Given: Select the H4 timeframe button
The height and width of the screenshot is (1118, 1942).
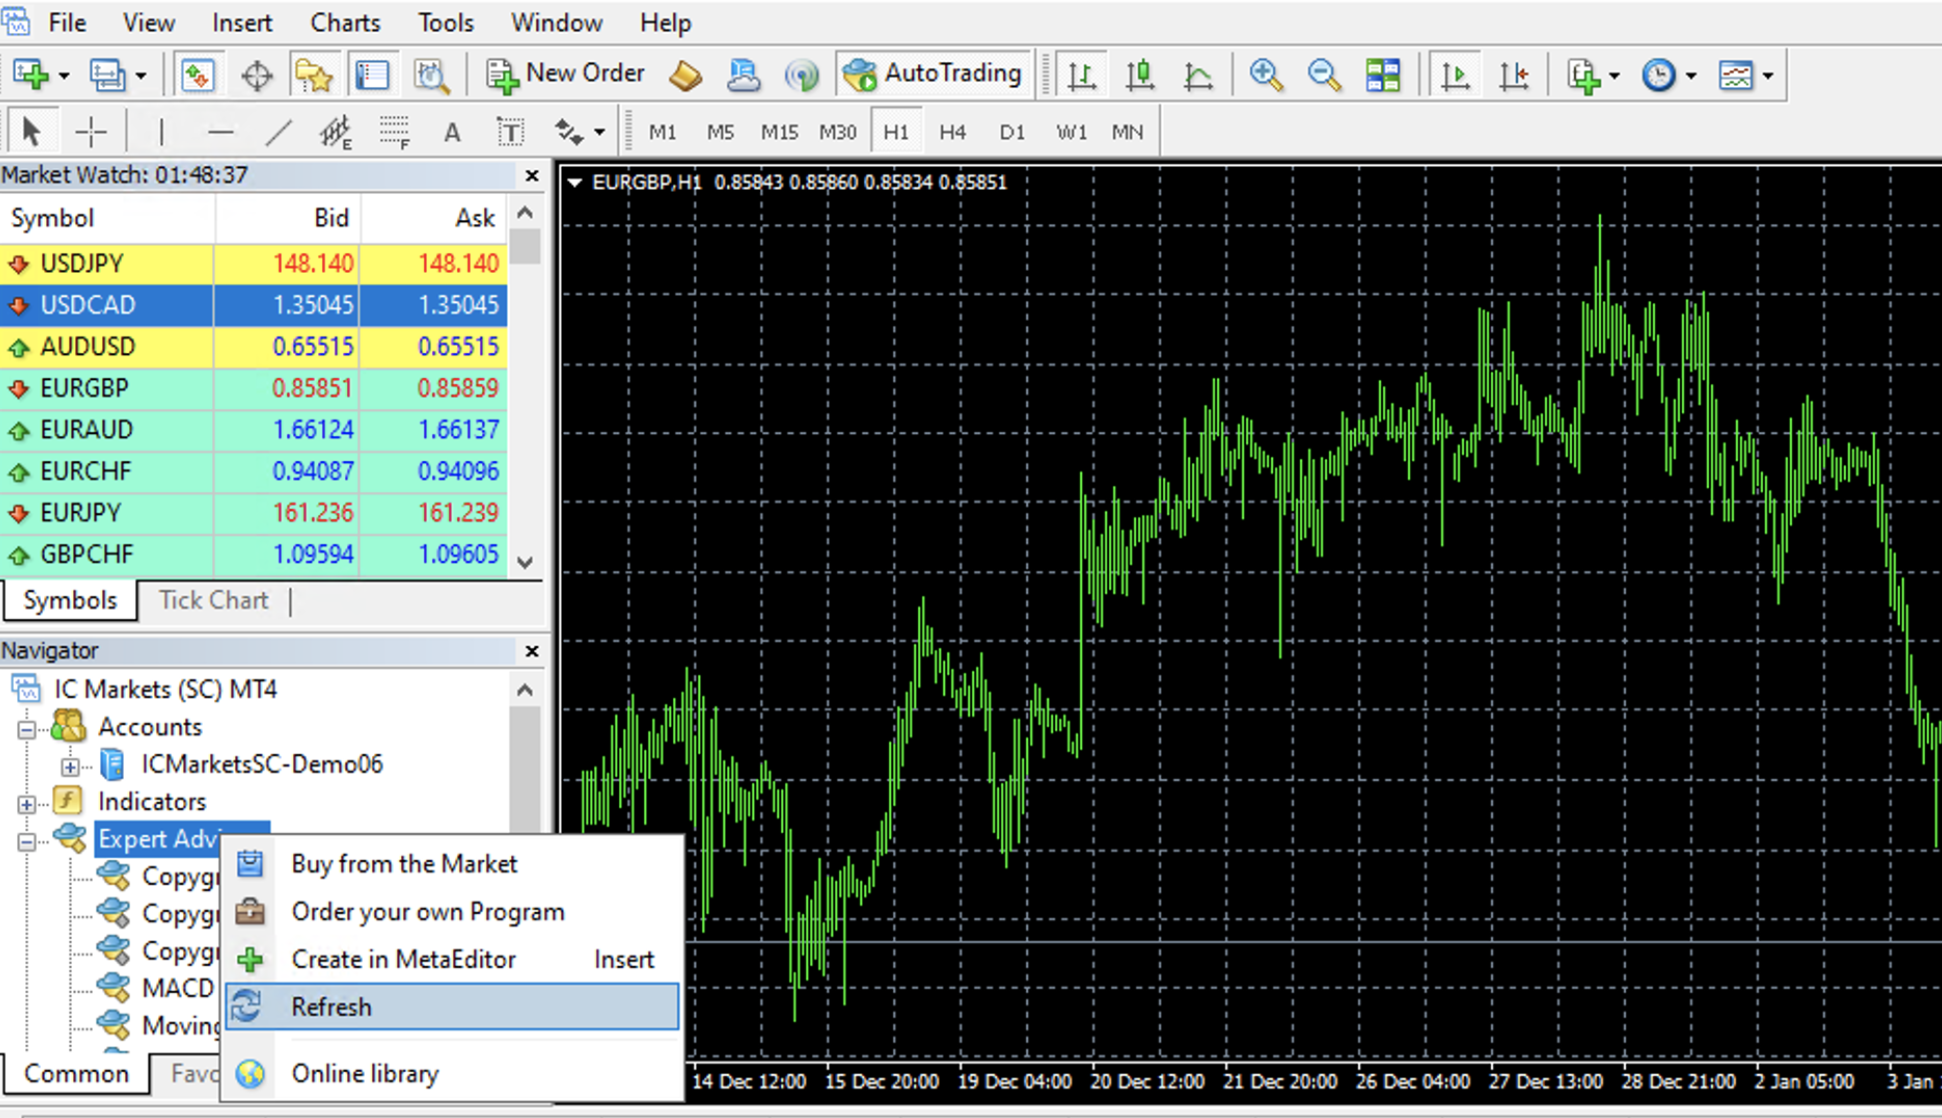Looking at the screenshot, I should pos(952,132).
